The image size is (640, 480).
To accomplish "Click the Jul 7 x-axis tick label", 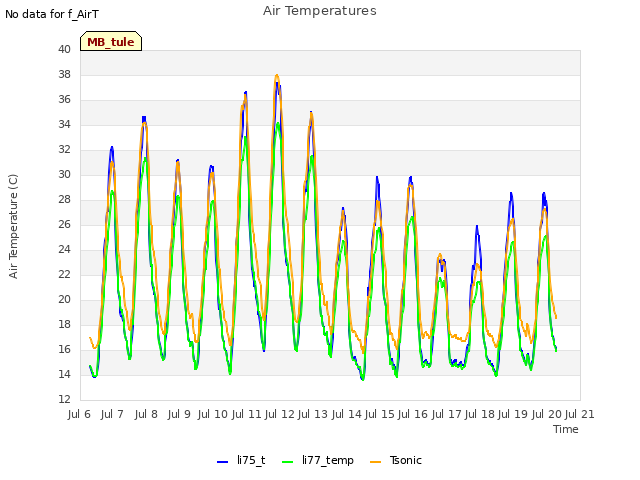I will tap(112, 414).
